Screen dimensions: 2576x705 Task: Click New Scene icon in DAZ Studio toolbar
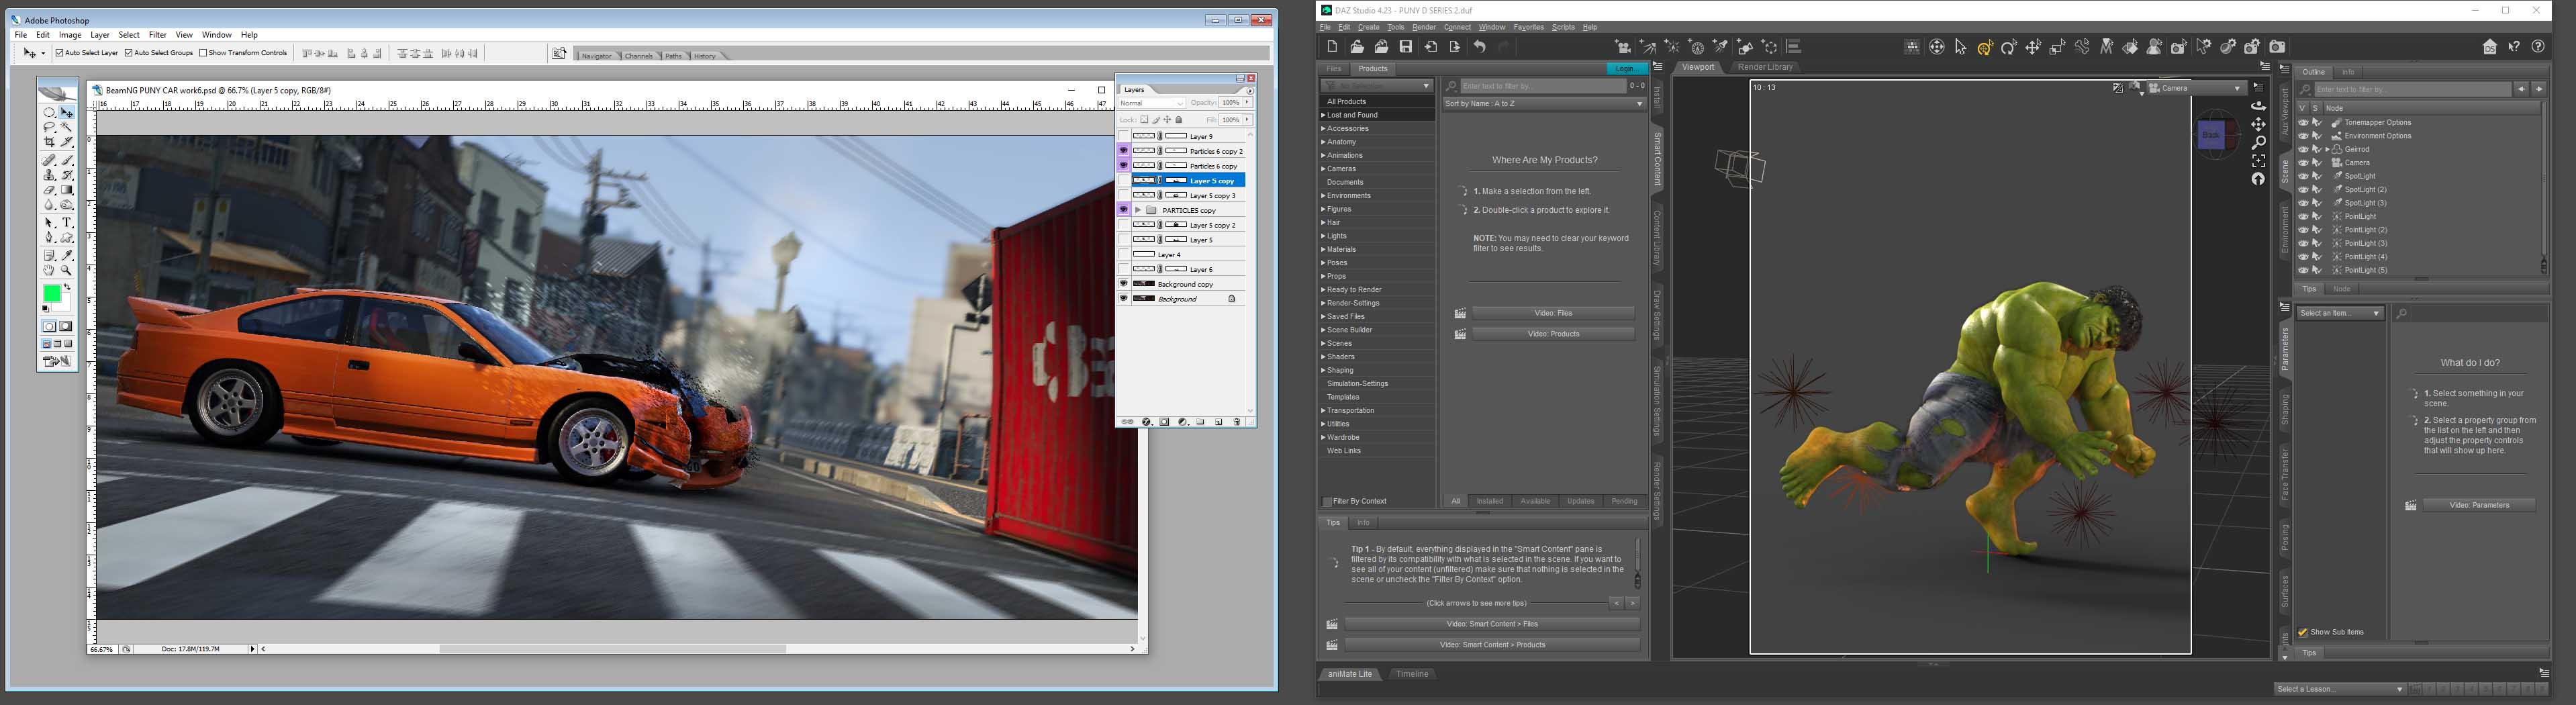[x=1332, y=46]
